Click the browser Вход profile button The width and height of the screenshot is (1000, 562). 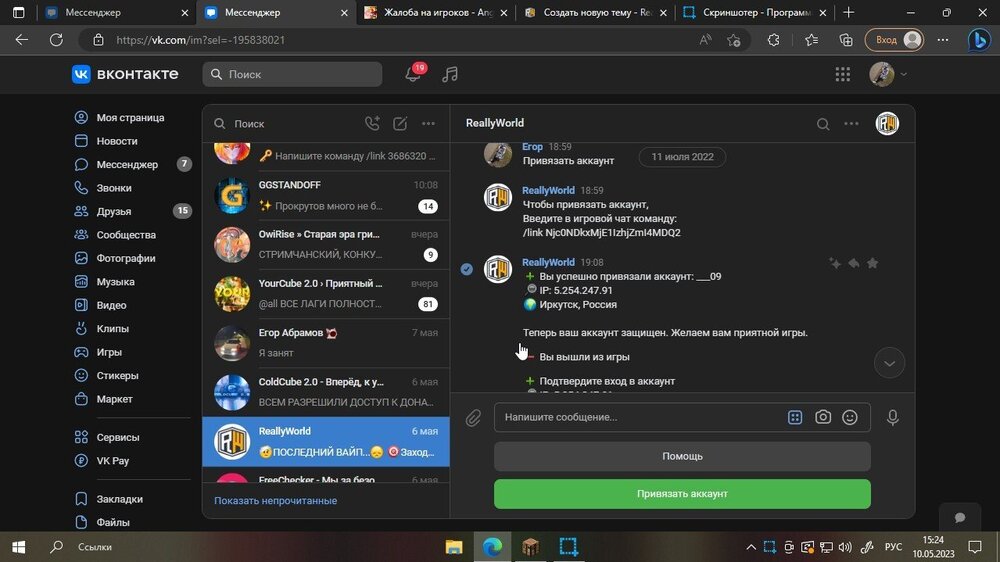coord(895,40)
